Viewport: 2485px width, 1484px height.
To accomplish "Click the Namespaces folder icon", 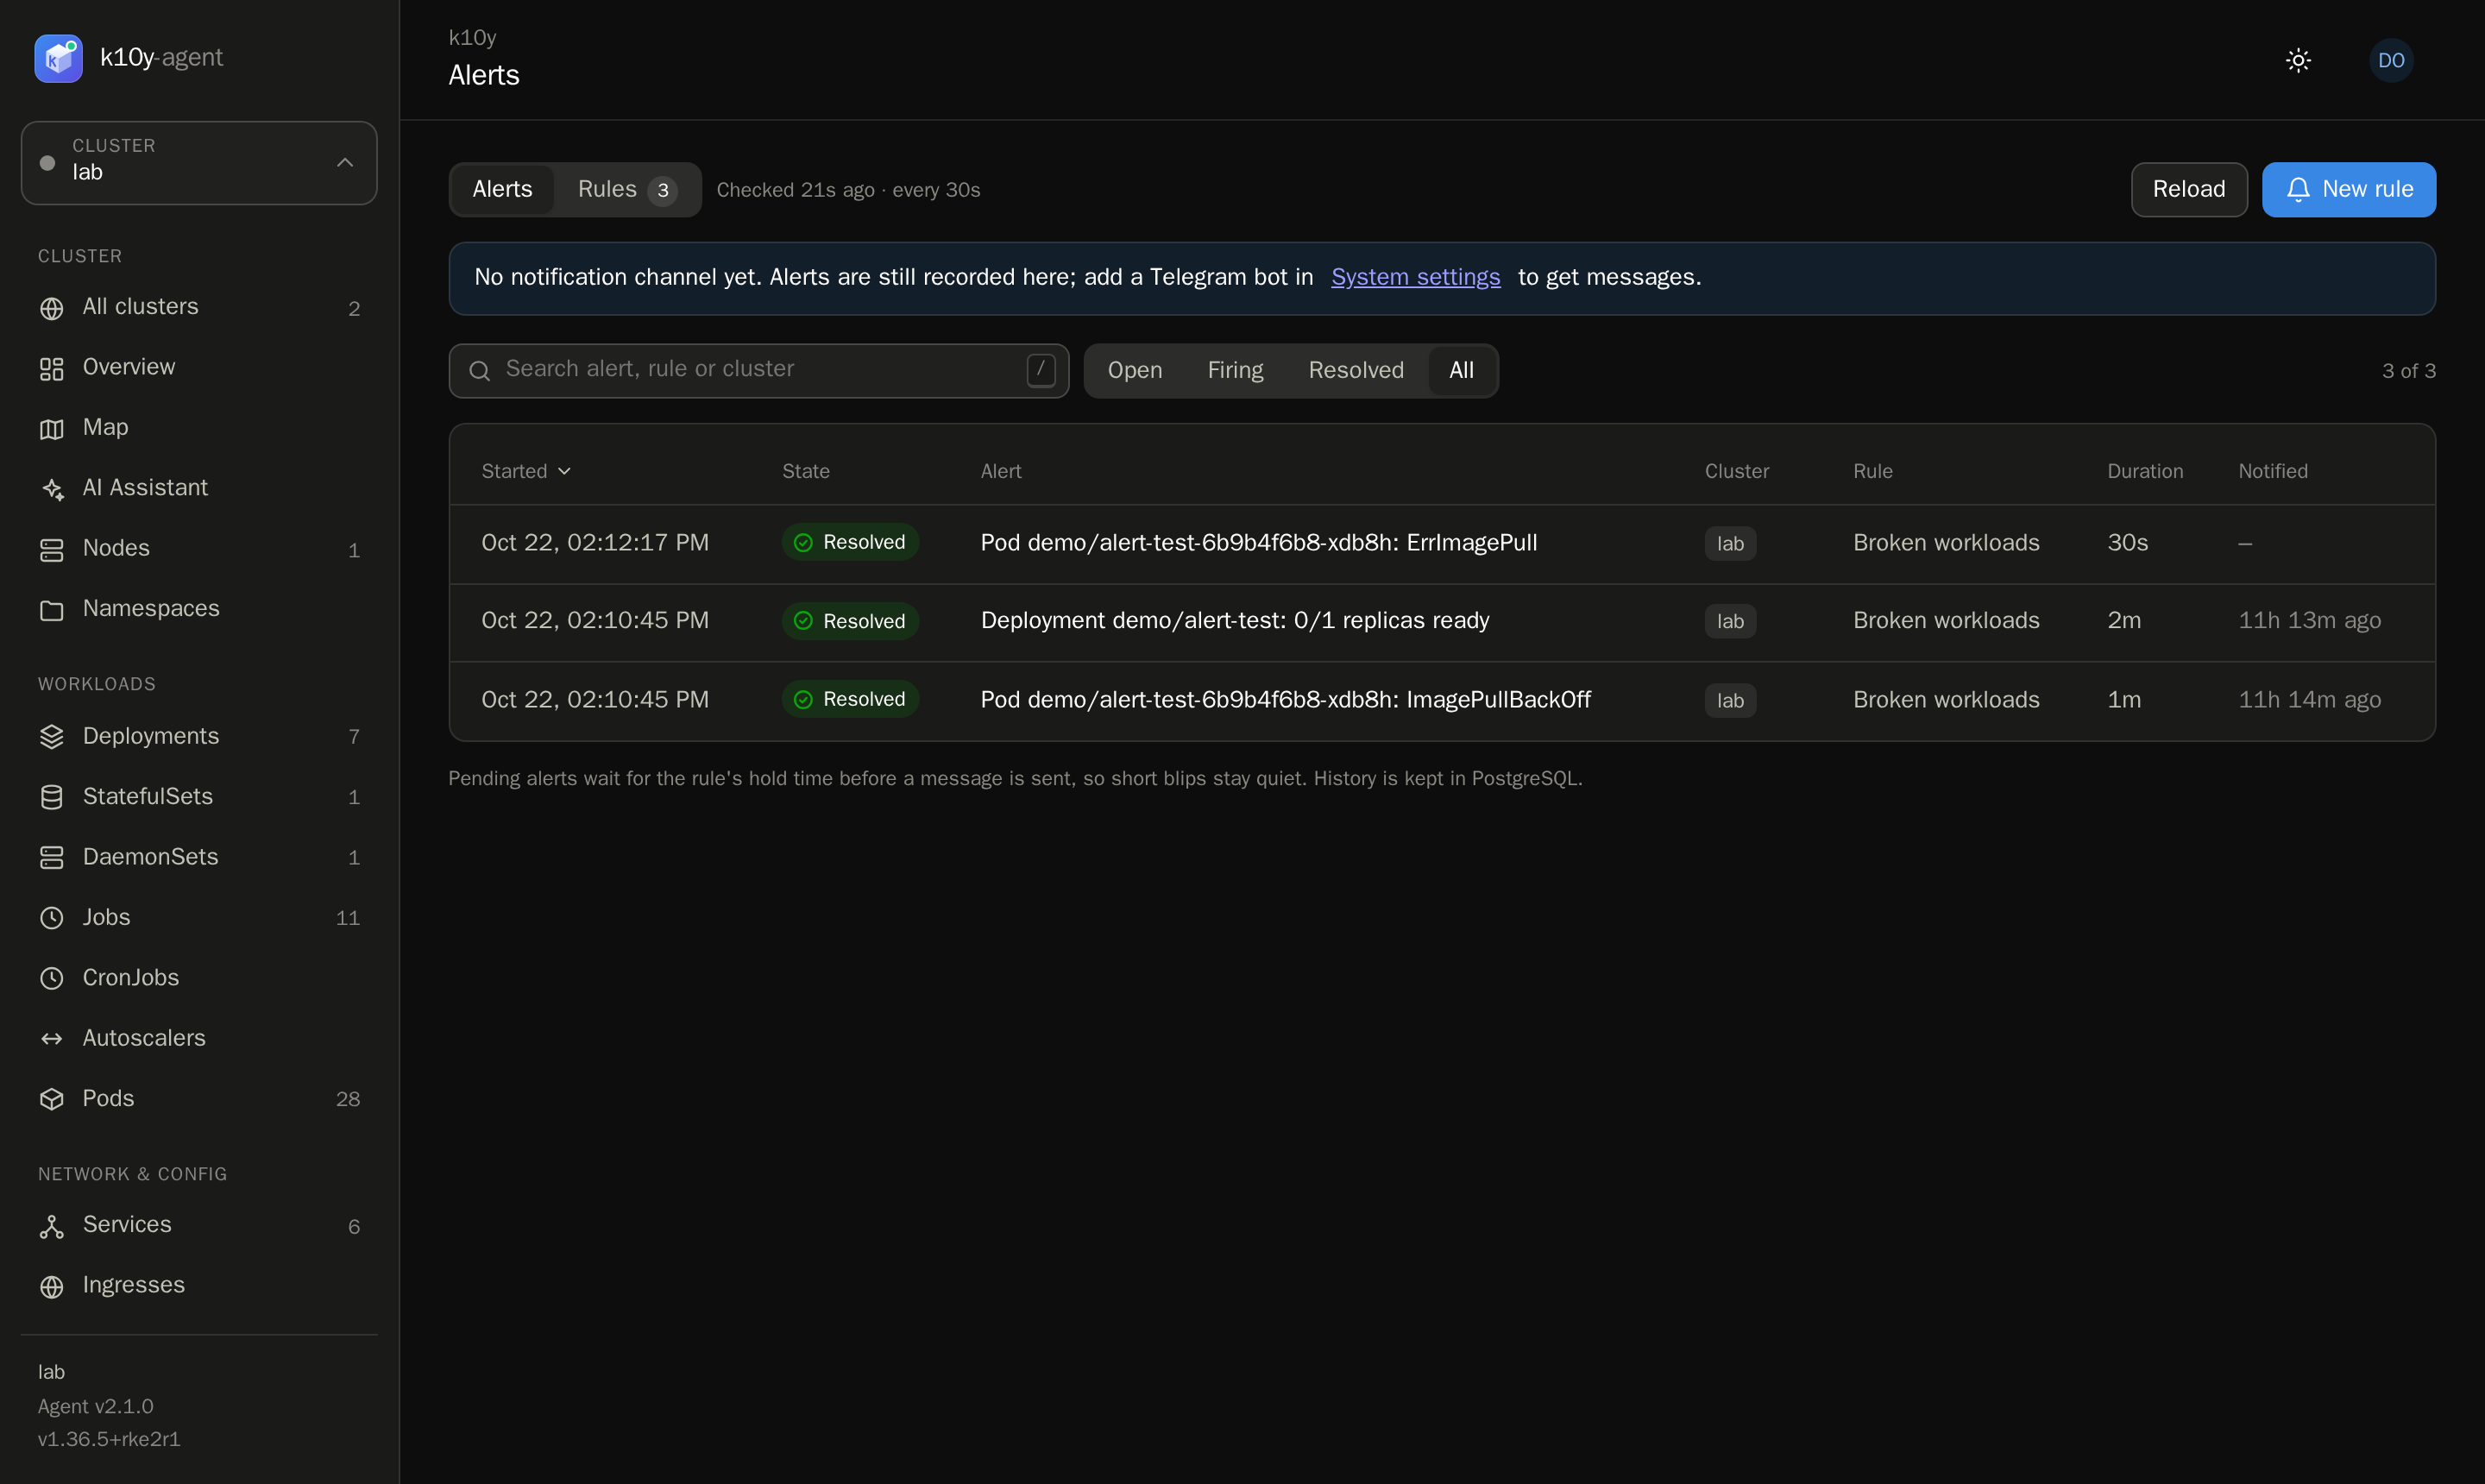I will 52,609.
